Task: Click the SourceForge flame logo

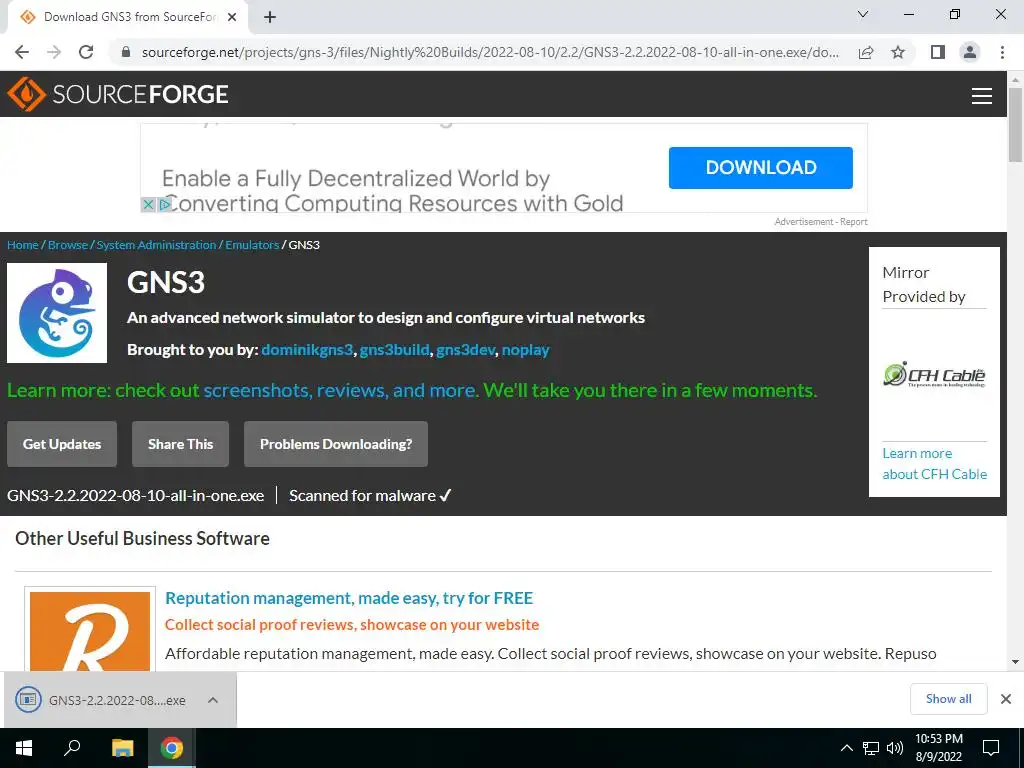Action: (x=26, y=94)
